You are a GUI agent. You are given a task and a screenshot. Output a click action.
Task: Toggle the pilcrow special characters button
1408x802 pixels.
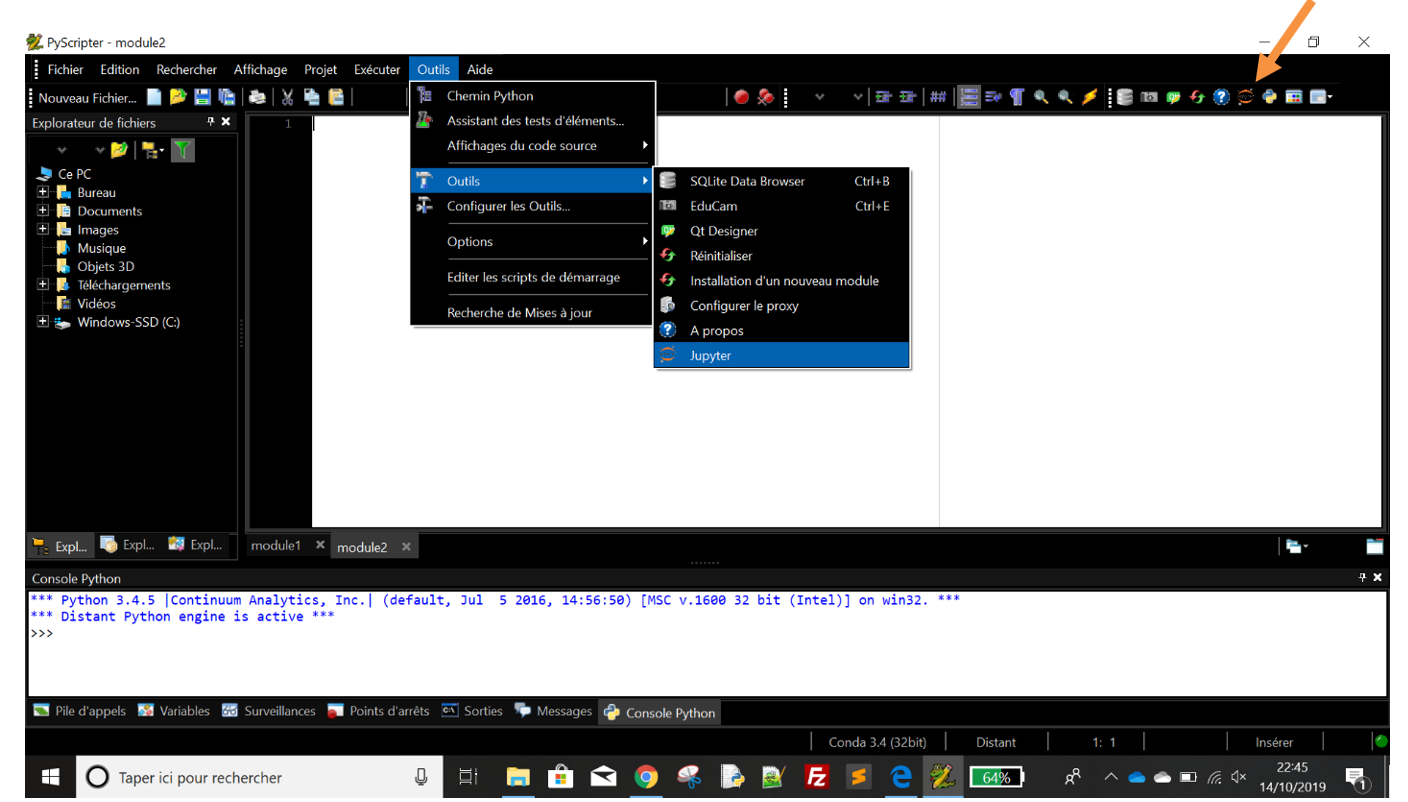[1017, 97]
